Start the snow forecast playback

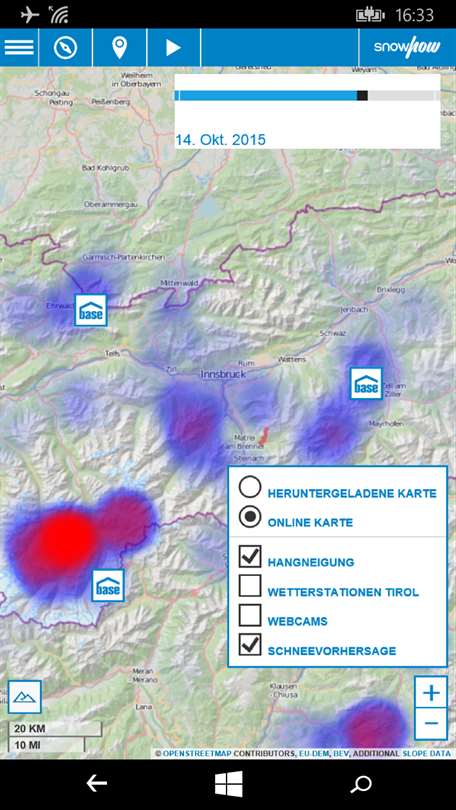point(173,48)
